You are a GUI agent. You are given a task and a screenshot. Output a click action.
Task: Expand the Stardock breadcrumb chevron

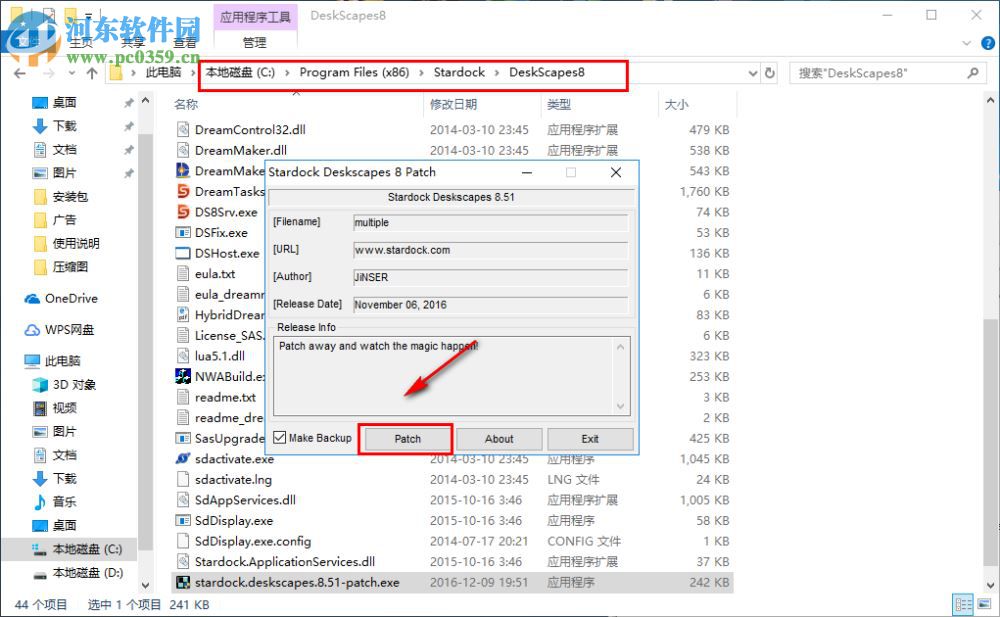[497, 73]
